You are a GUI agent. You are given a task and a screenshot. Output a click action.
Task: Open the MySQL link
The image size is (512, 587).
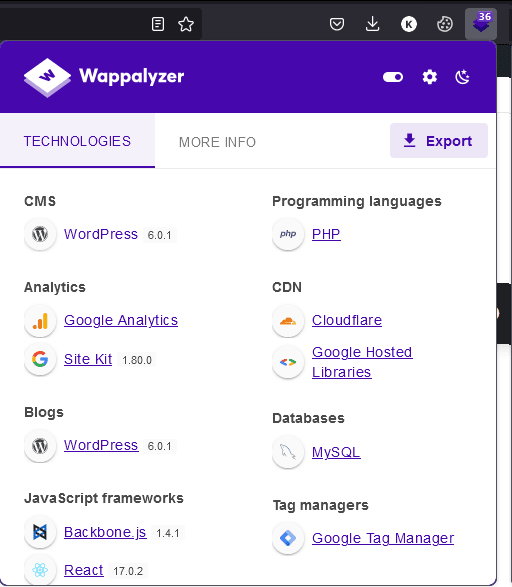tap(336, 452)
